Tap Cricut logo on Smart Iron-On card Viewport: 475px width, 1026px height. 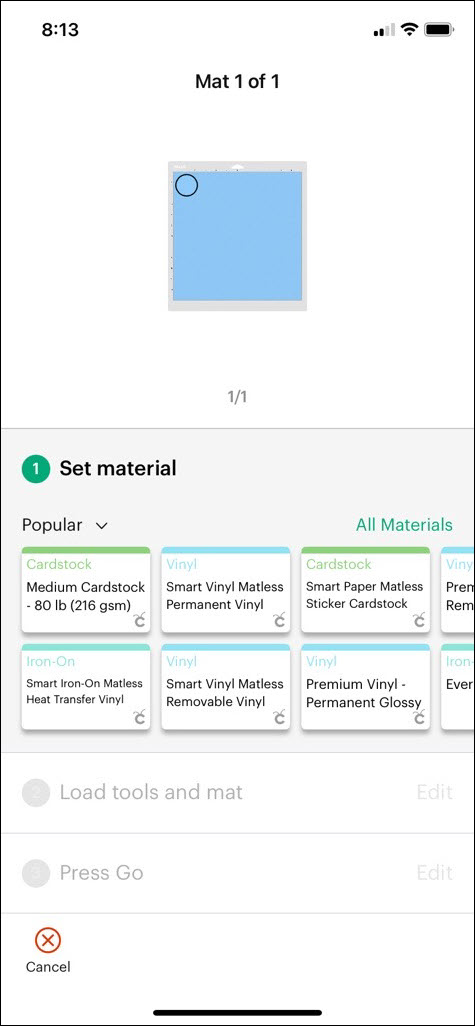click(139, 717)
